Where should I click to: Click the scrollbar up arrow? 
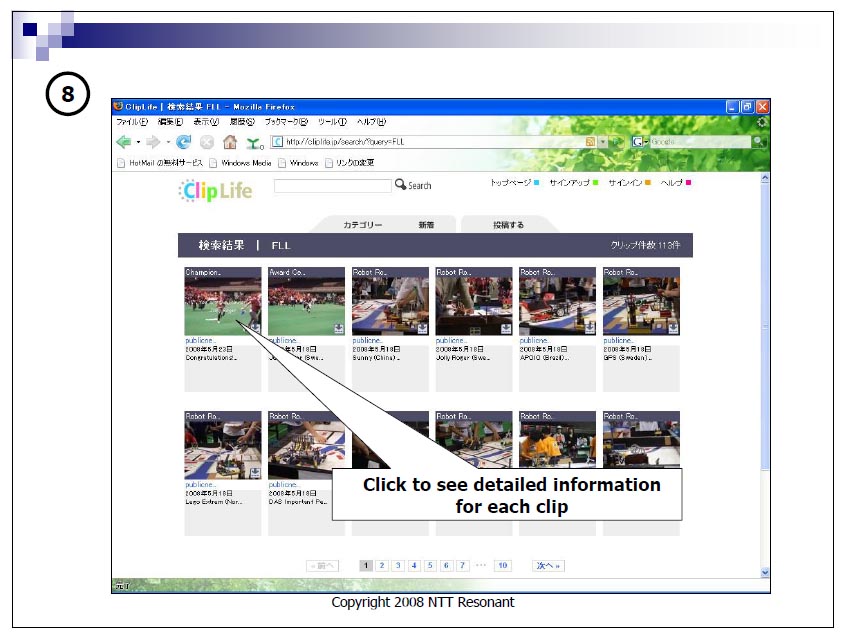point(765,178)
